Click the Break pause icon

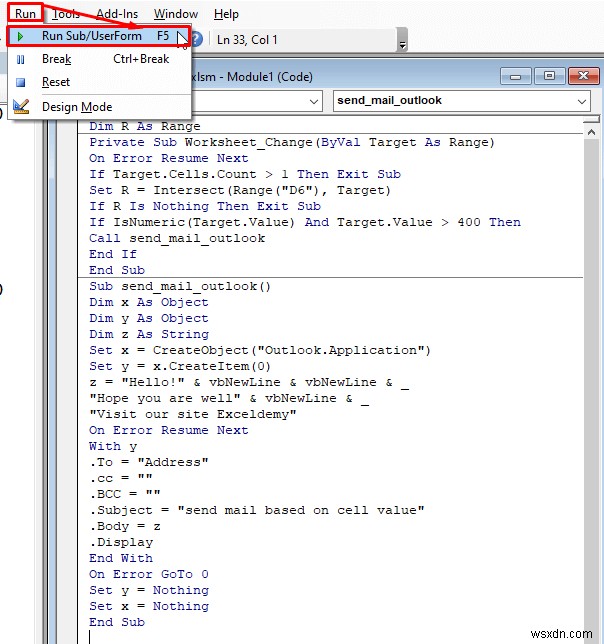(20, 60)
